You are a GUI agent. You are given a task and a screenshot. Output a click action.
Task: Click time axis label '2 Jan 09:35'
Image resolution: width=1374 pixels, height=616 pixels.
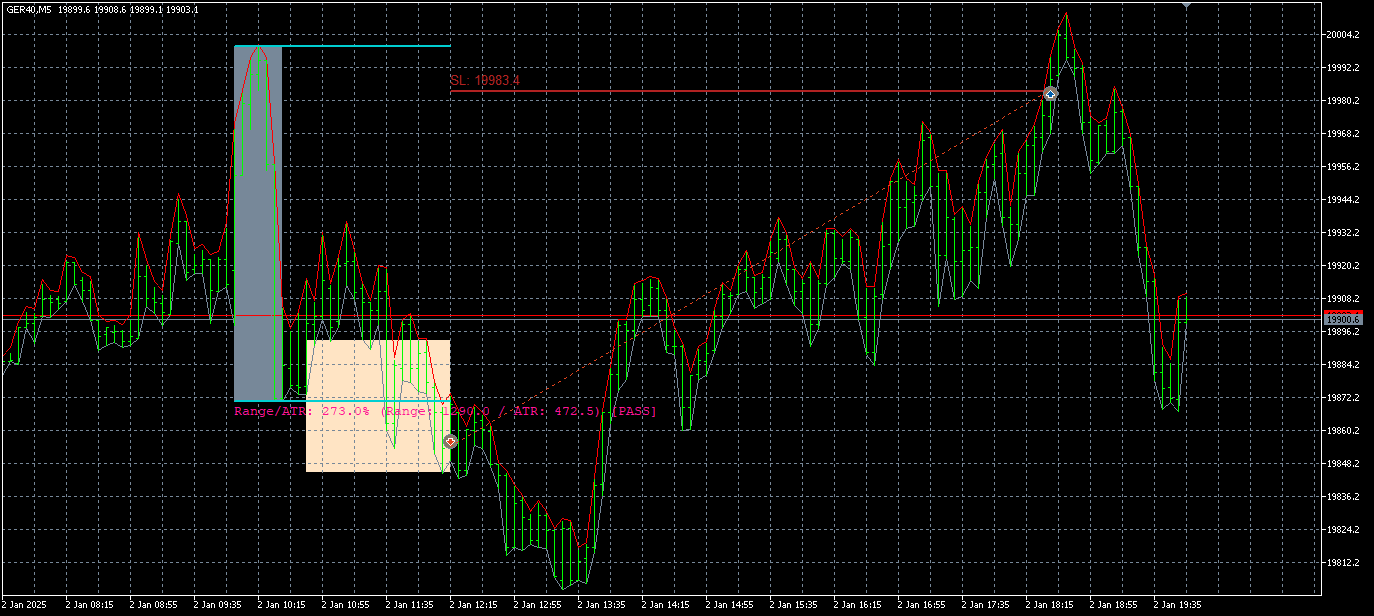217,605
